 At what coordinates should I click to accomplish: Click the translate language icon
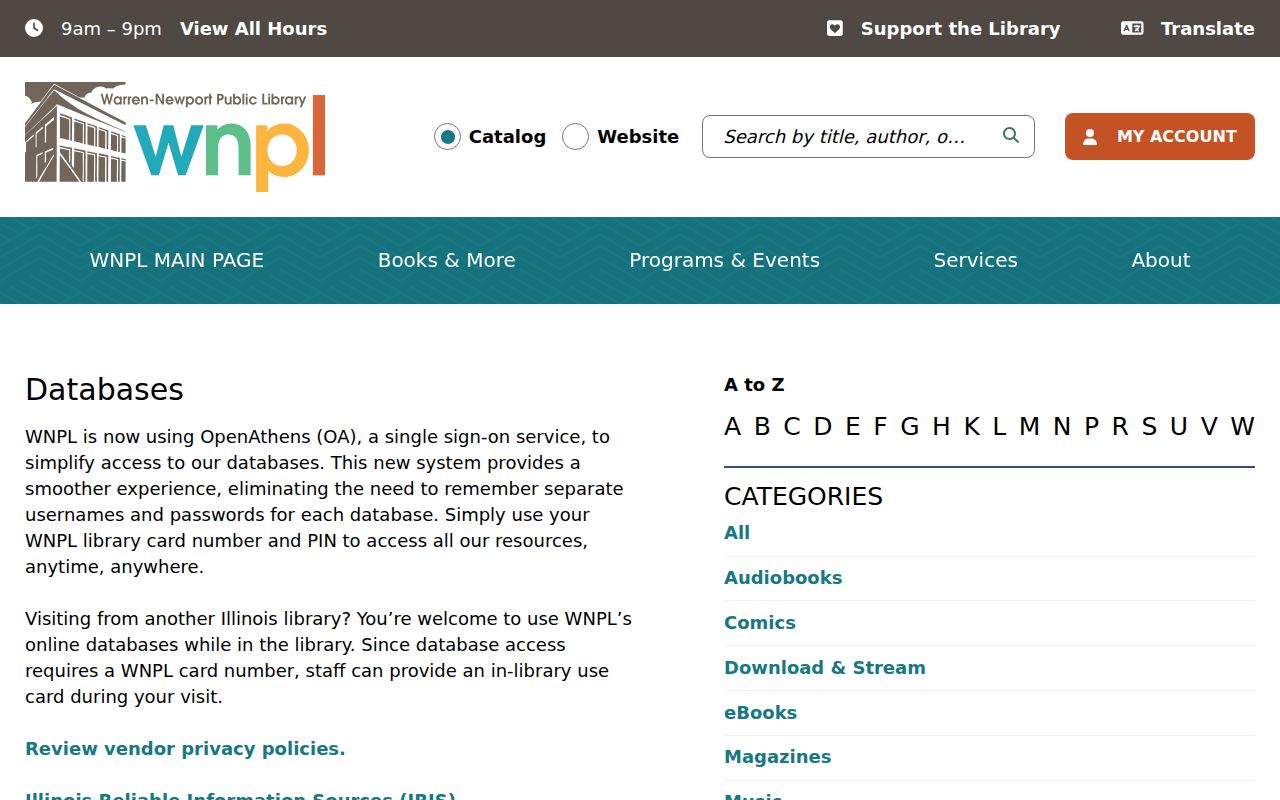coord(1132,28)
